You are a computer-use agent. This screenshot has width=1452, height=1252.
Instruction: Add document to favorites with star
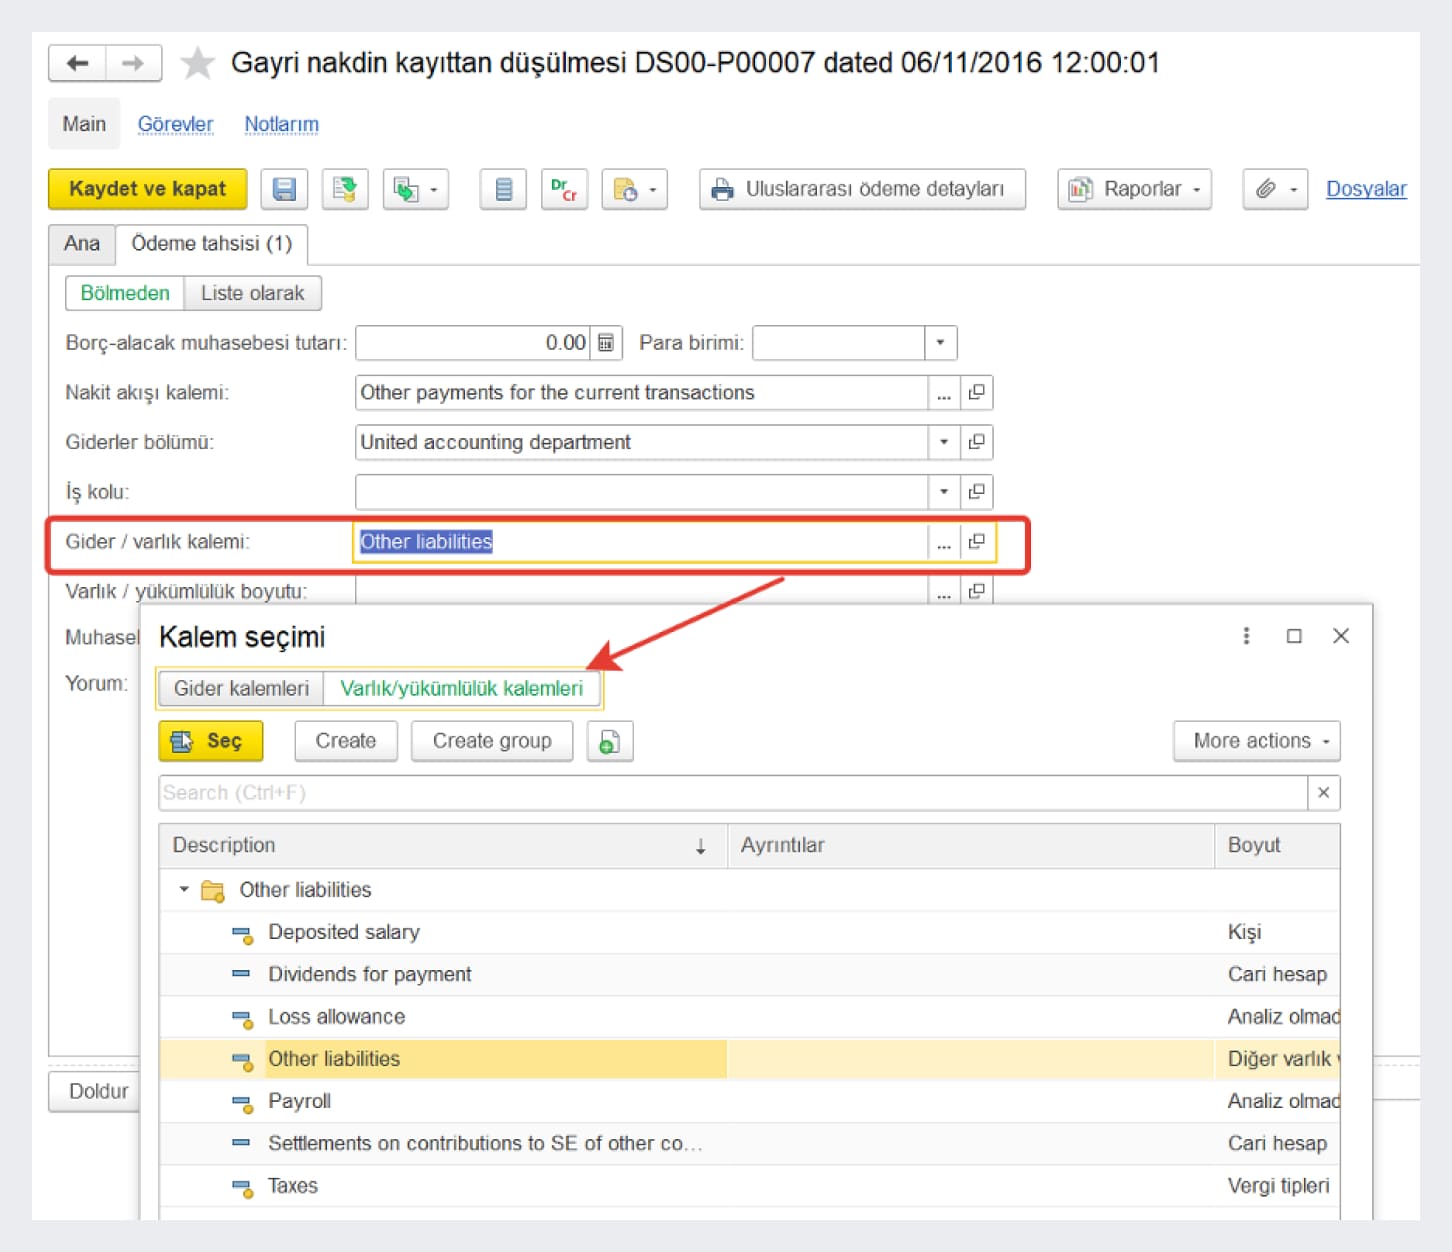(197, 63)
